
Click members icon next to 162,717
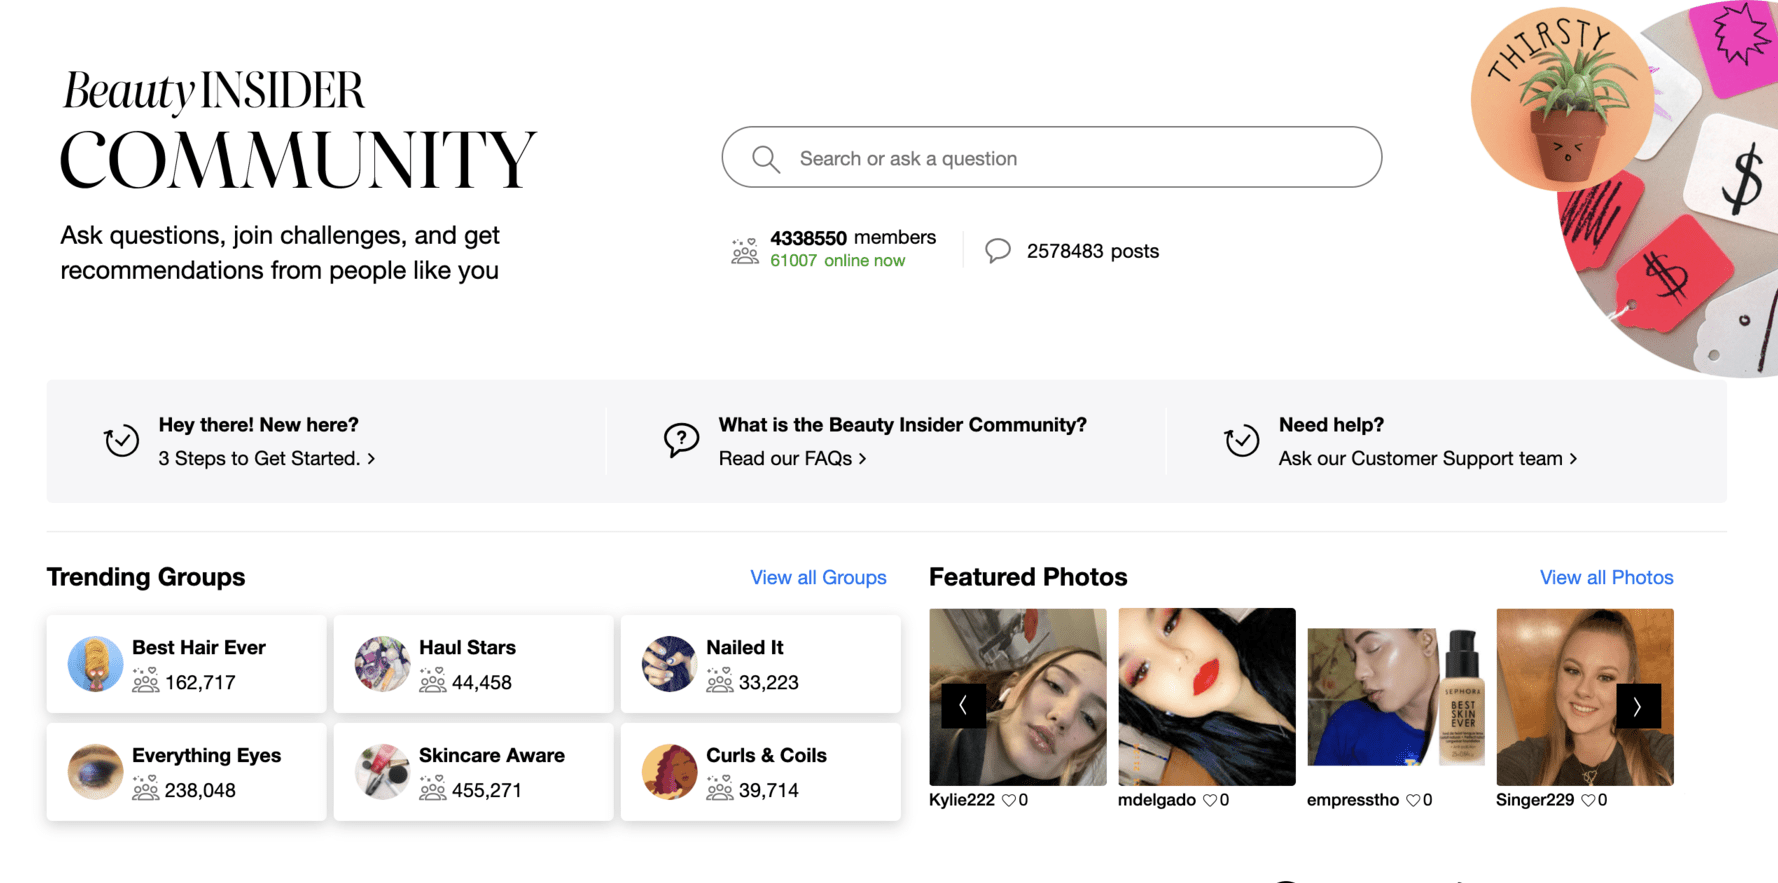pos(146,681)
